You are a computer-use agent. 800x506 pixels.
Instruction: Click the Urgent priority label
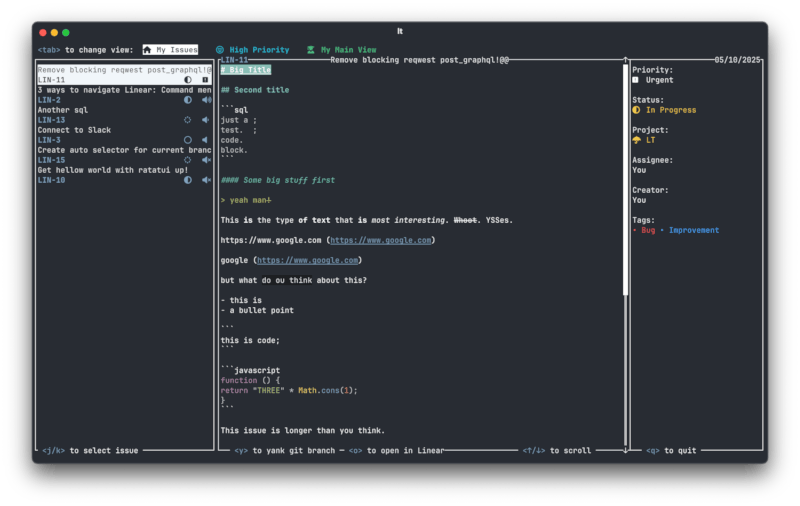pos(659,80)
